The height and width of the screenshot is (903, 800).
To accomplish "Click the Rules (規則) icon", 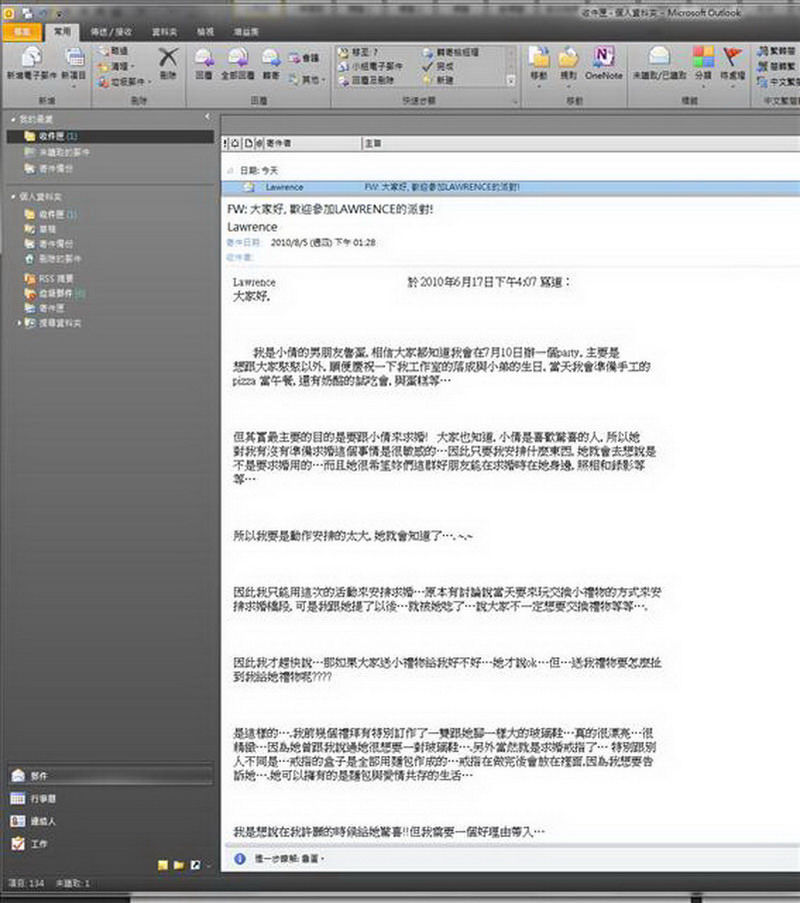I will click(x=568, y=58).
